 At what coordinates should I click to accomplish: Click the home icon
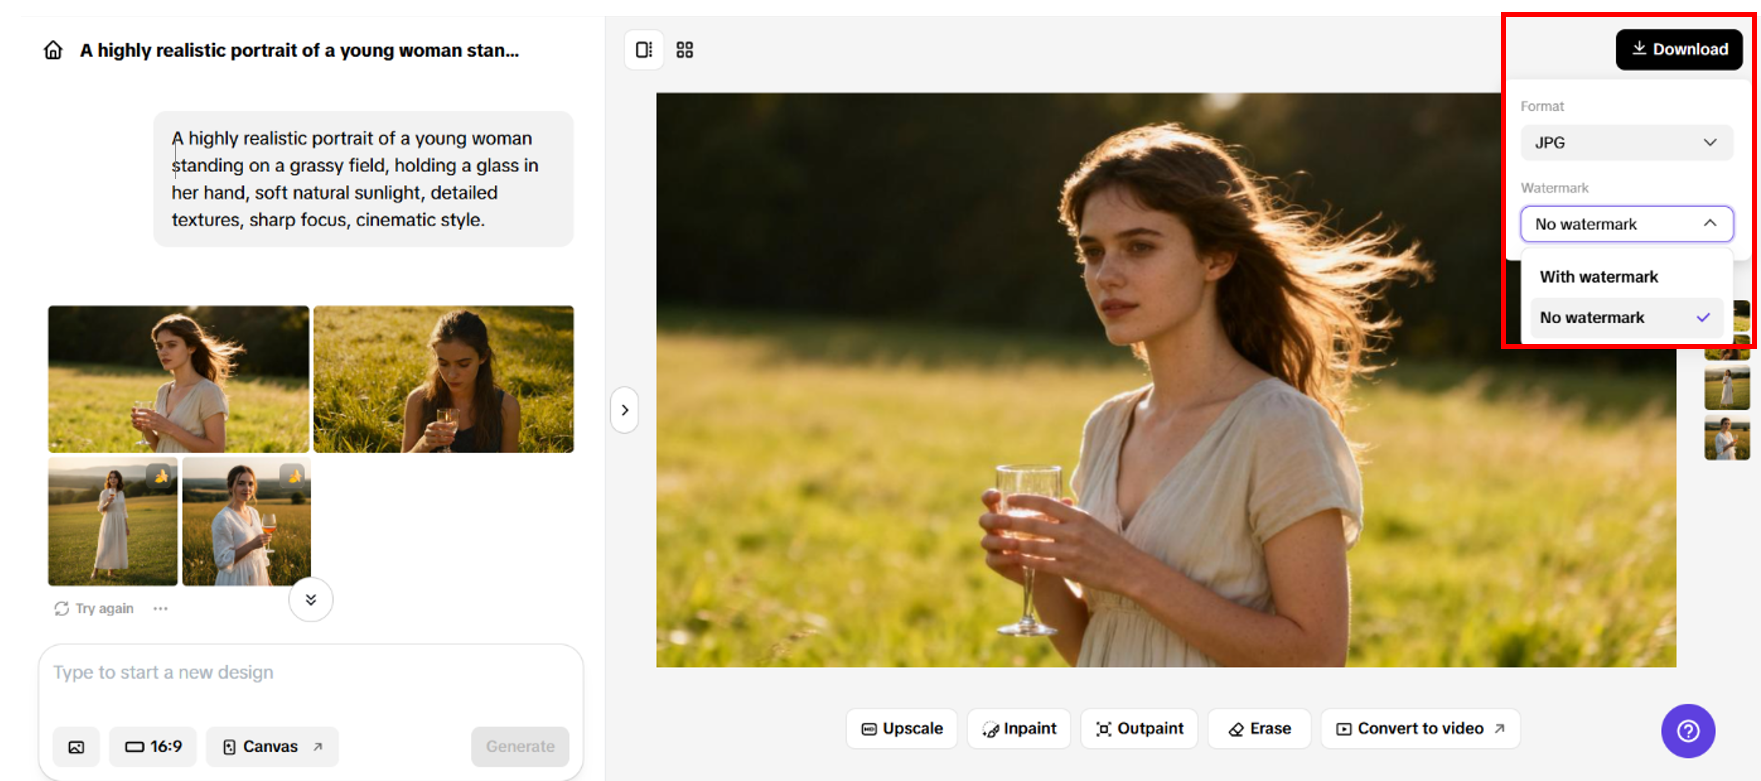pos(53,50)
